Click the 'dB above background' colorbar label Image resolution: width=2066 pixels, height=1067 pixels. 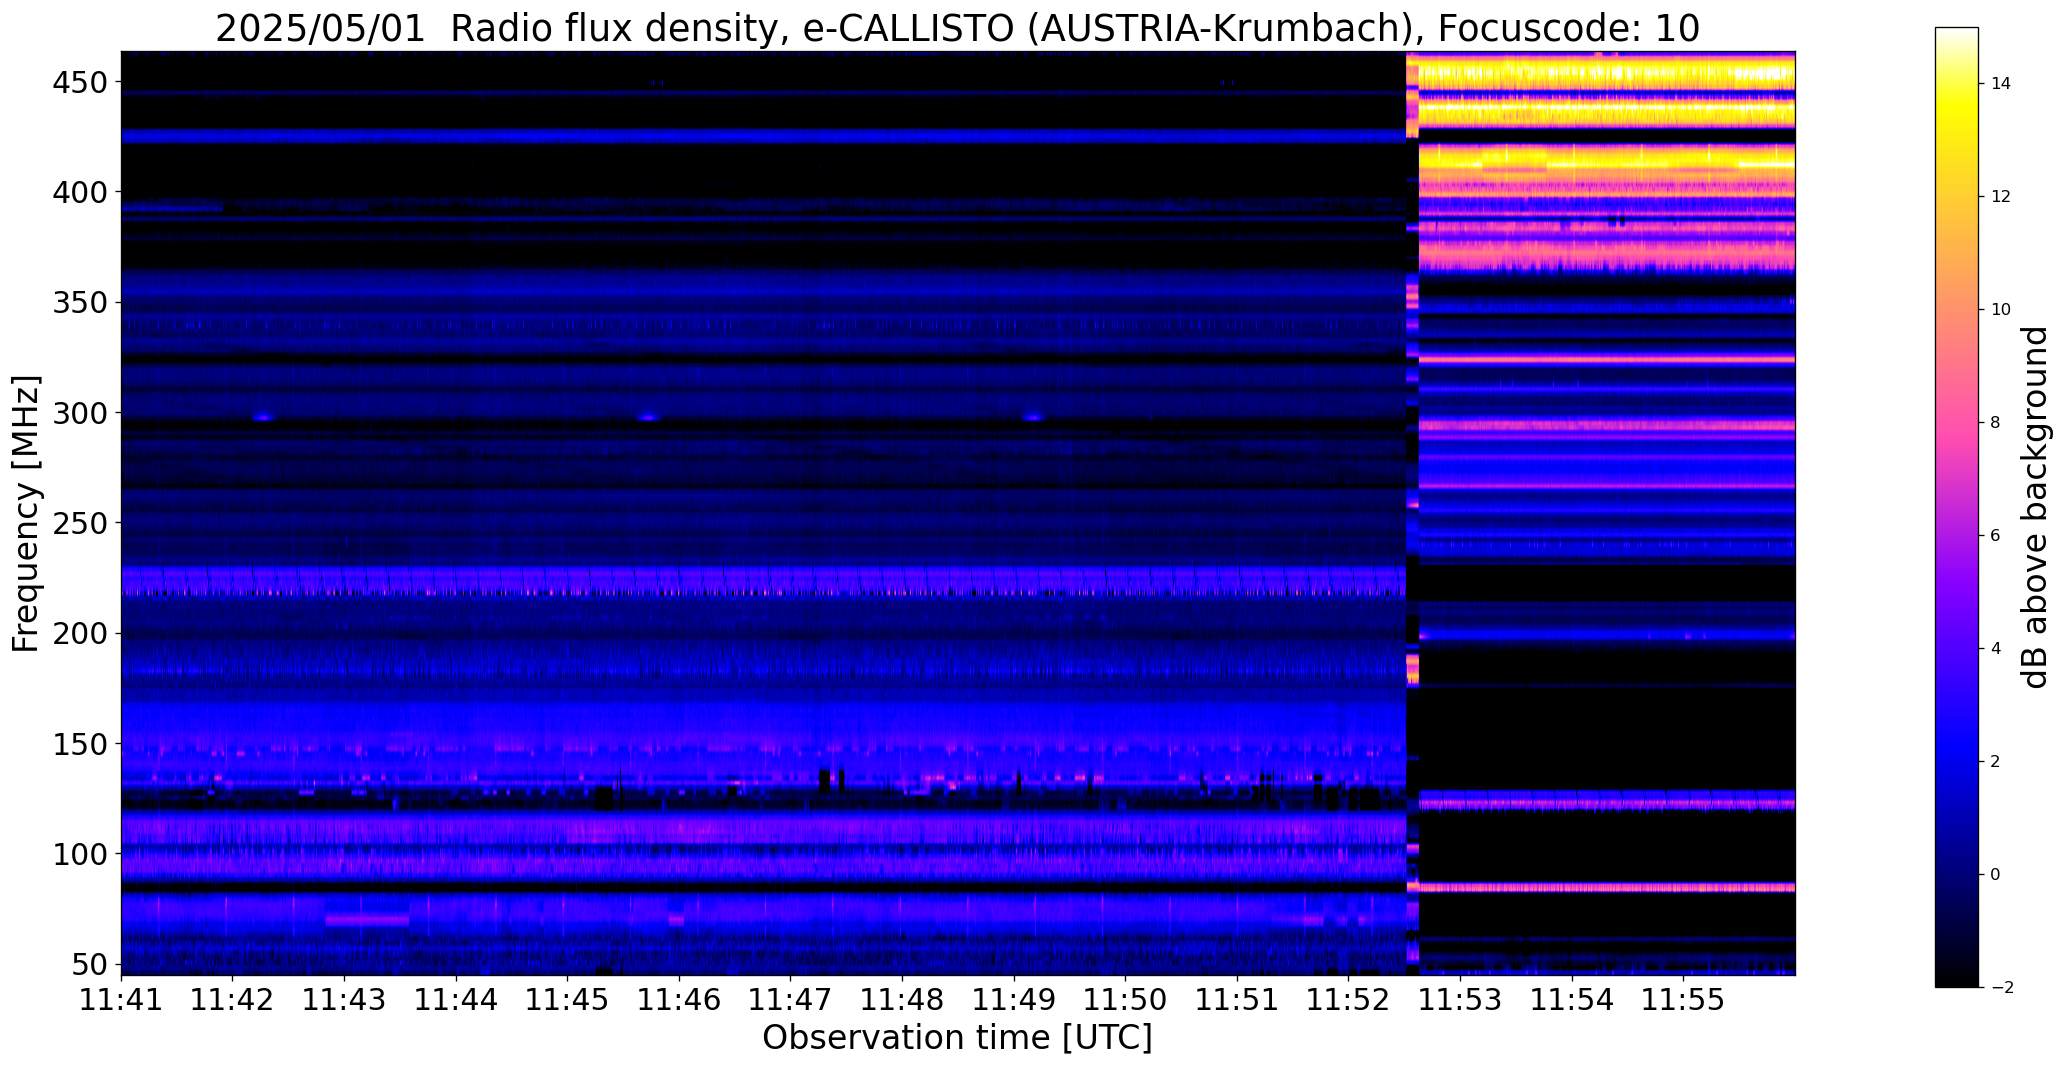tap(2035, 507)
